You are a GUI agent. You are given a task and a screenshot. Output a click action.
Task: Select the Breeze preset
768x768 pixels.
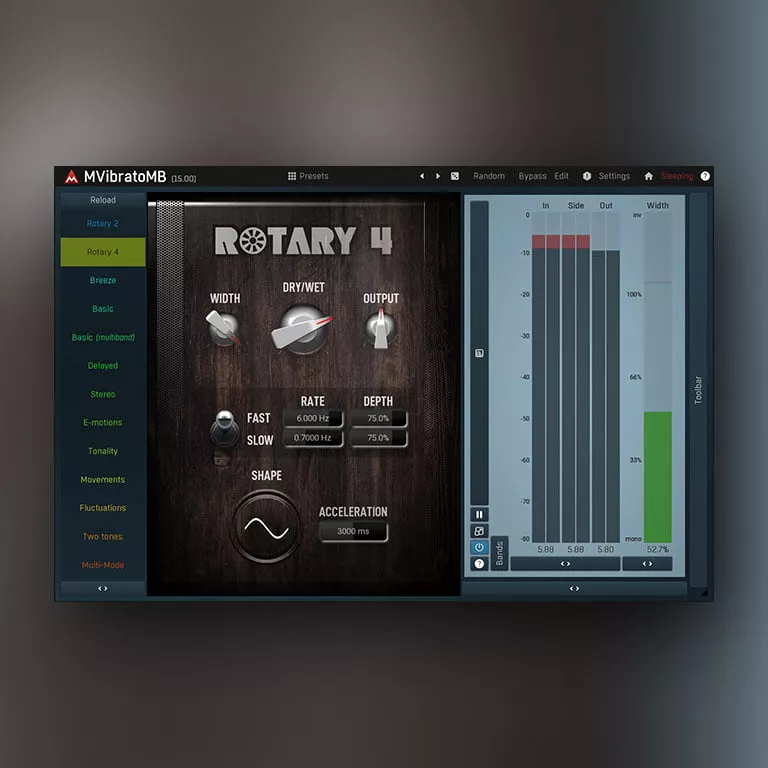click(x=102, y=281)
